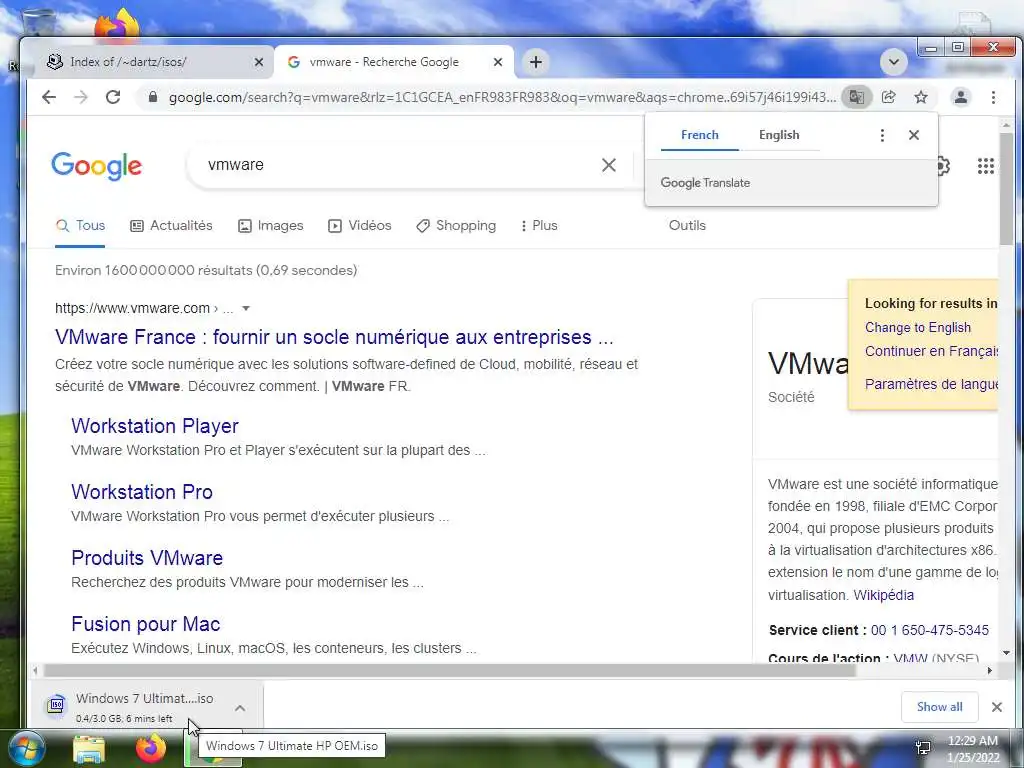The image size is (1024, 768).
Task: Select English in the translate popup
Action: [x=779, y=135]
